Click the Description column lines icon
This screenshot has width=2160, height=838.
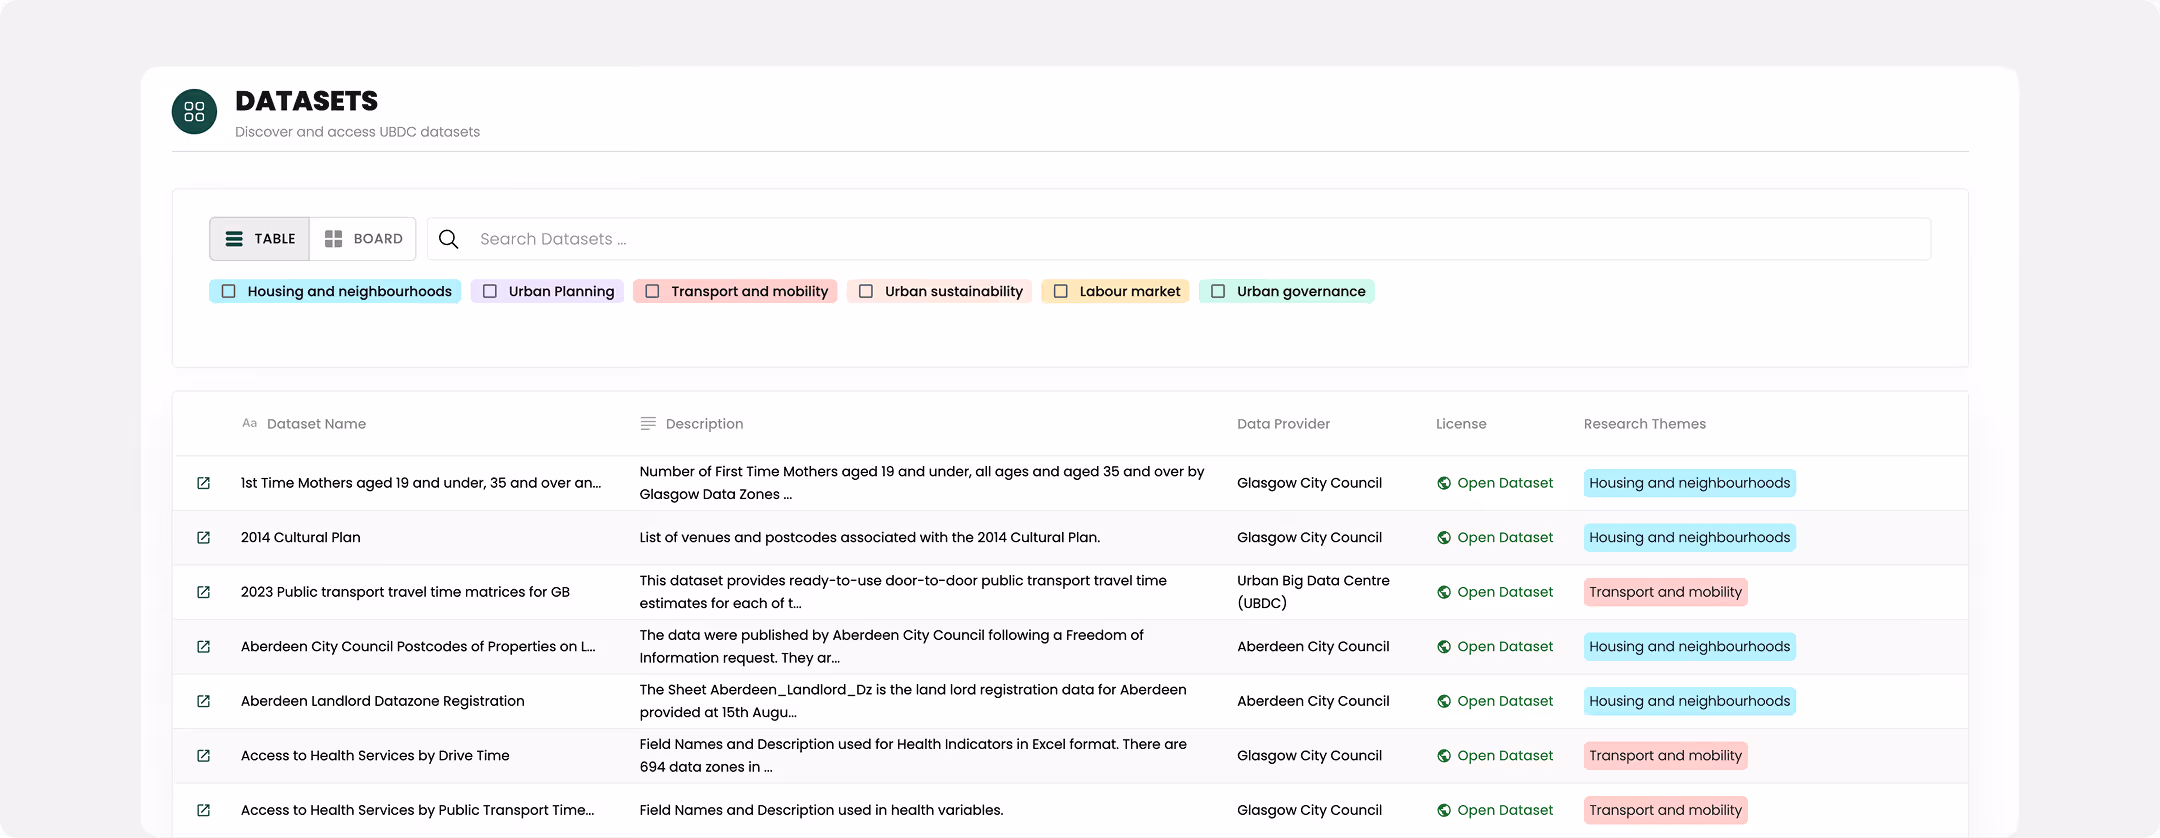click(648, 424)
